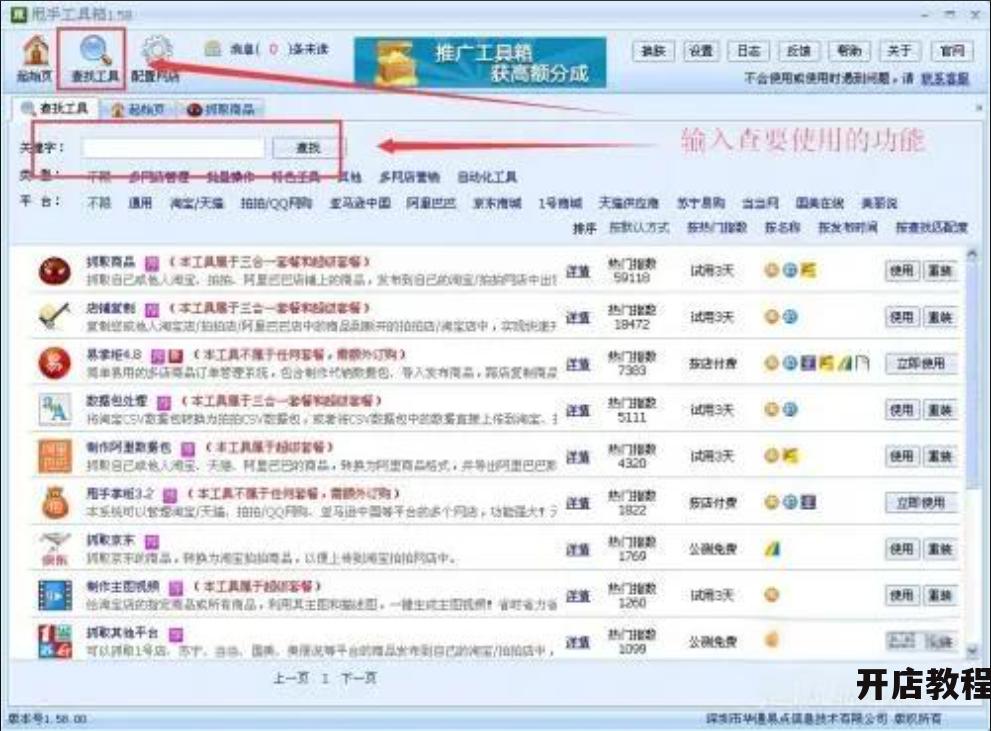
Task: Filter platform by 苏宁易购
Action: (701, 203)
